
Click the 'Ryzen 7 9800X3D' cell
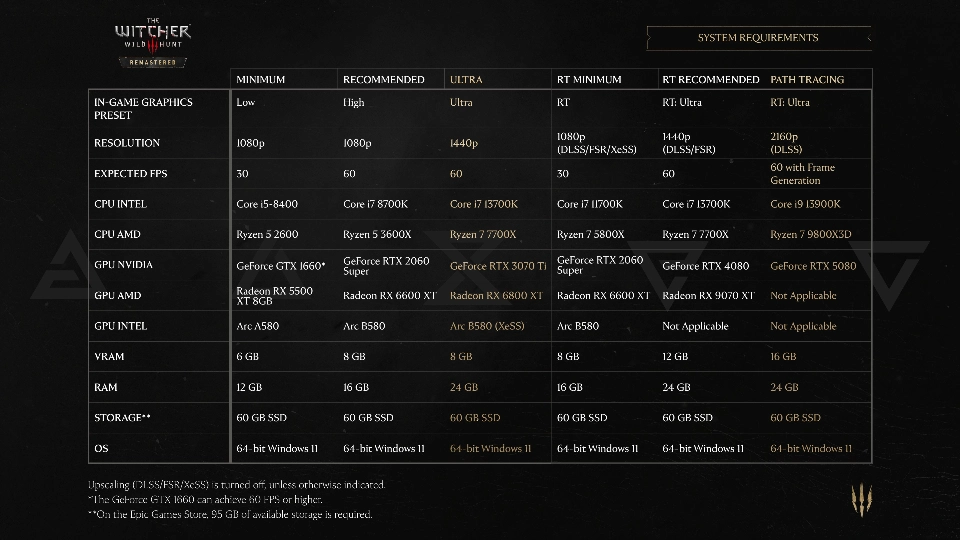coord(811,234)
